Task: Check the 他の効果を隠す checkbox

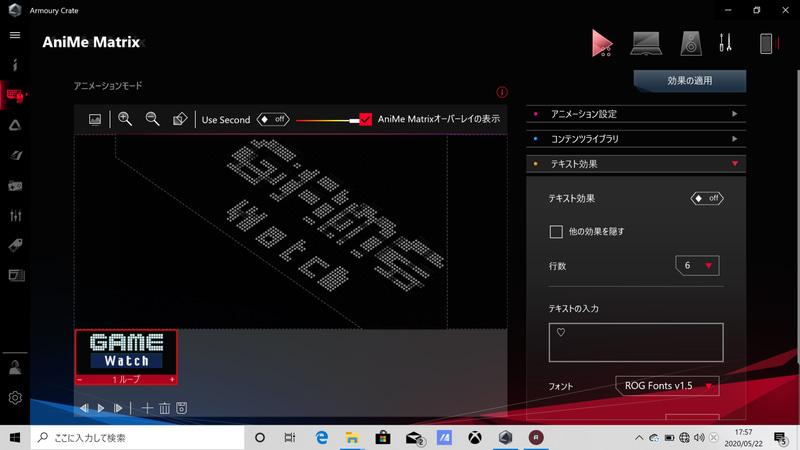Action: click(x=556, y=232)
